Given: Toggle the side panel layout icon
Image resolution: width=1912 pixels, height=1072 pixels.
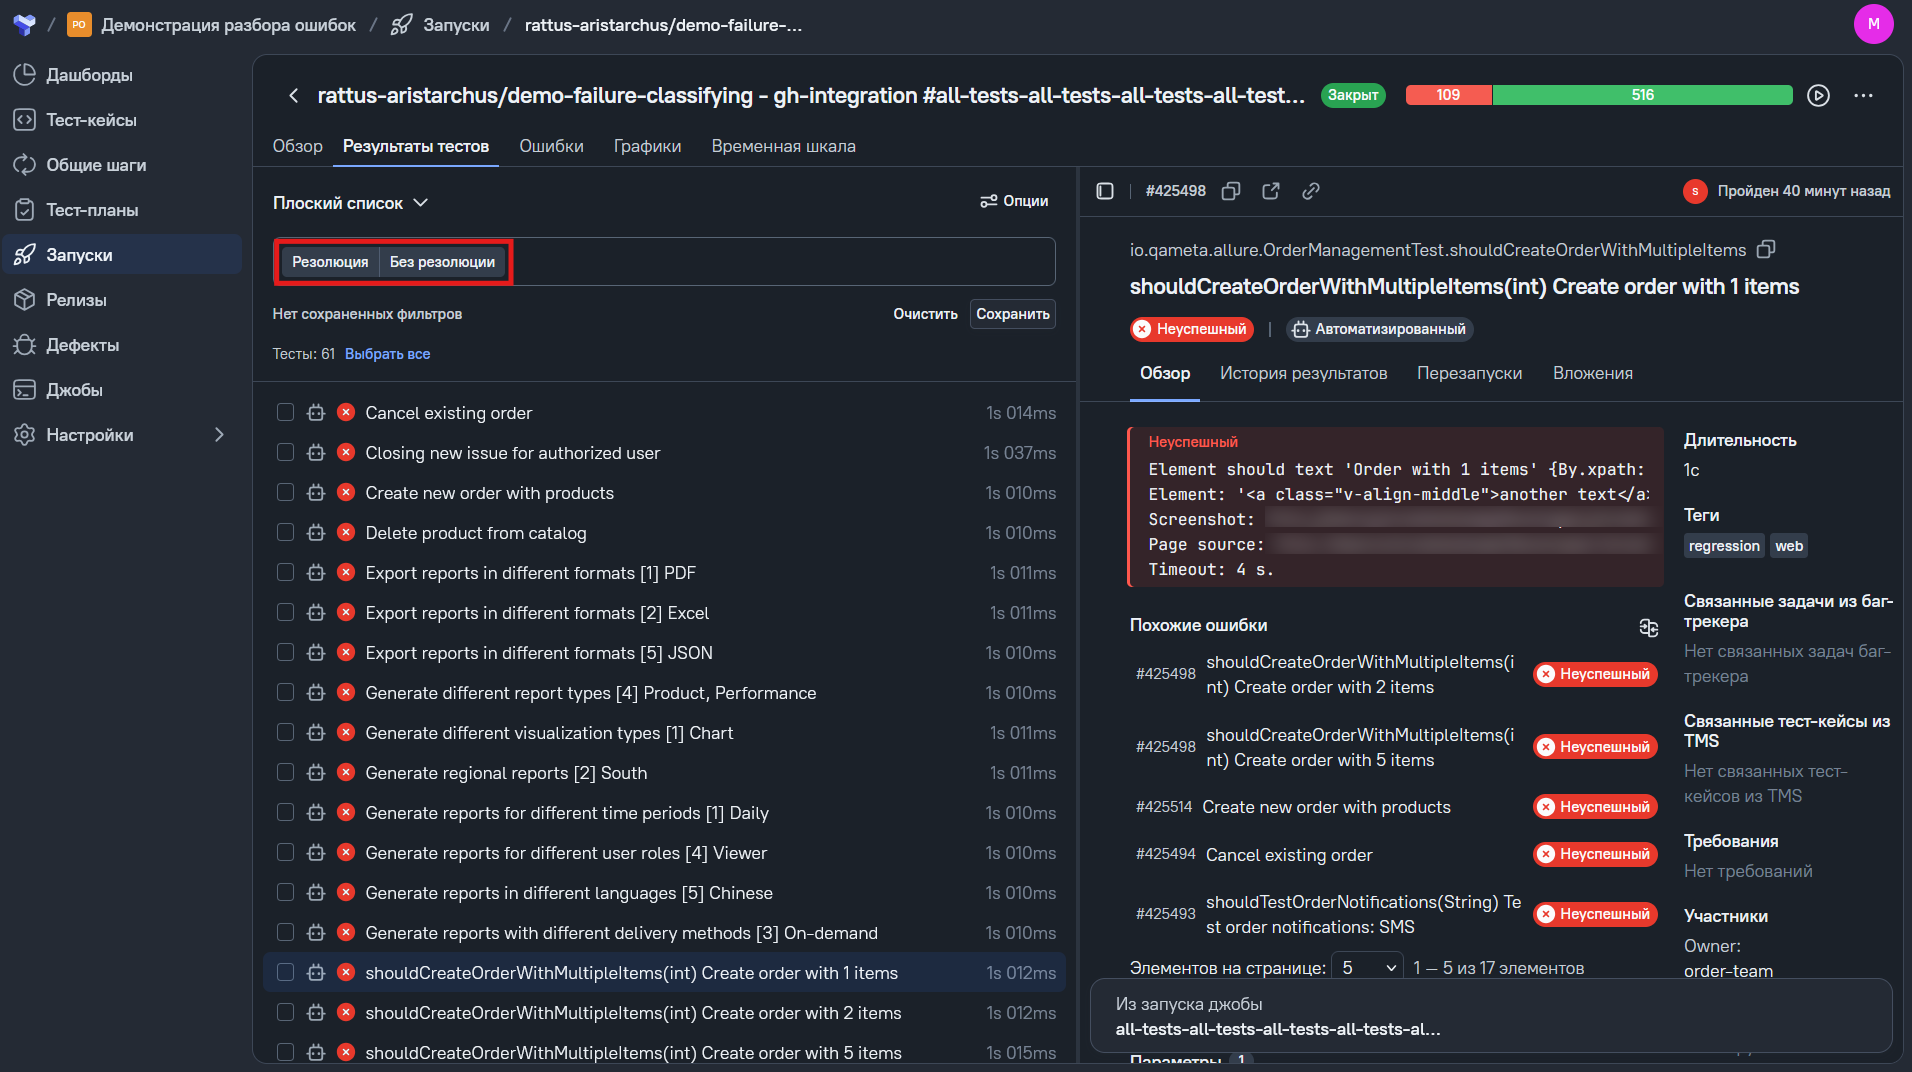Looking at the screenshot, I should pos(1105,191).
